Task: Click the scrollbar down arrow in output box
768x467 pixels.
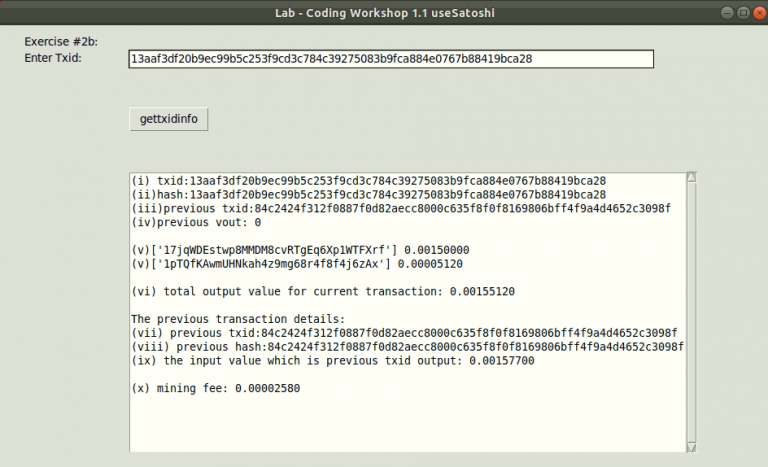Action: point(692,447)
